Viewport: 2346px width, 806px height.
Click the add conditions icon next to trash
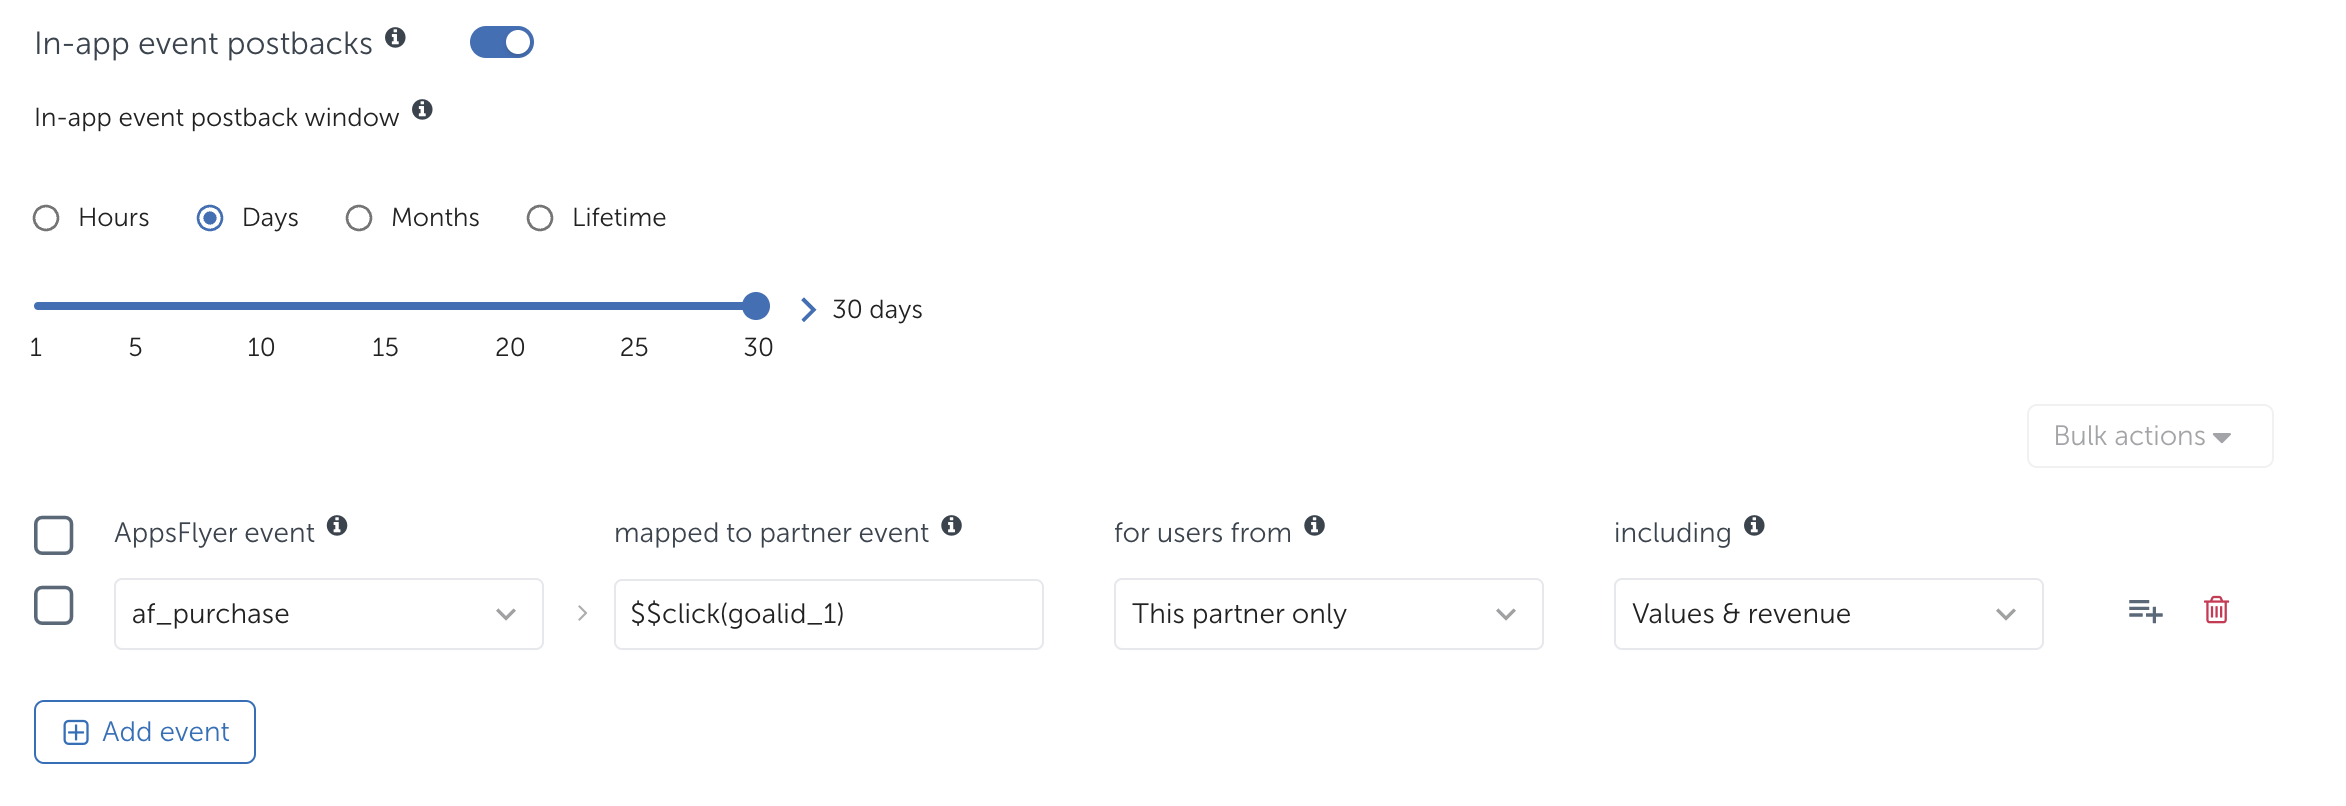coord(2145,611)
